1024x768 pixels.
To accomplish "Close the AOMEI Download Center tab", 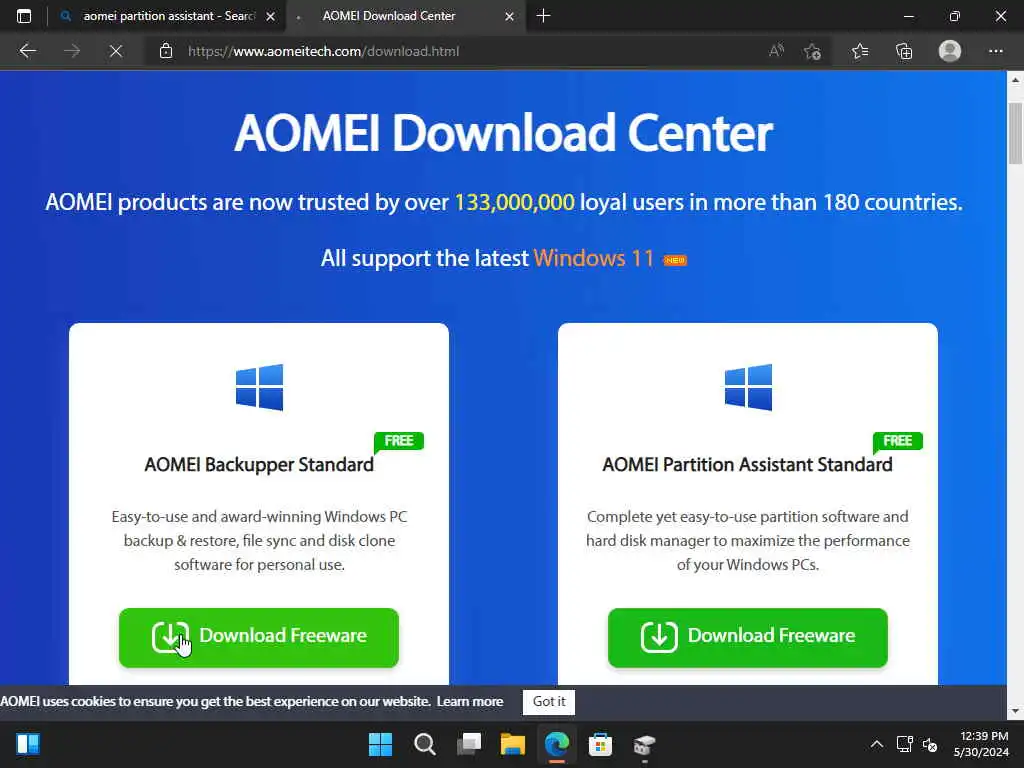I will pyautogui.click(x=509, y=16).
